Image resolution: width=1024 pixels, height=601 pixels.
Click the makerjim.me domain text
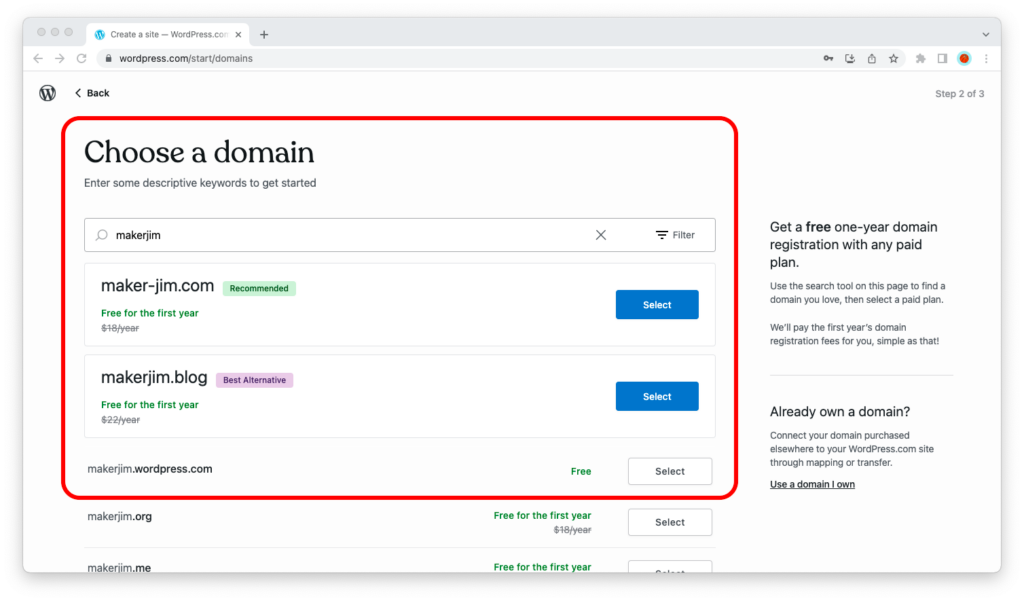click(x=119, y=568)
